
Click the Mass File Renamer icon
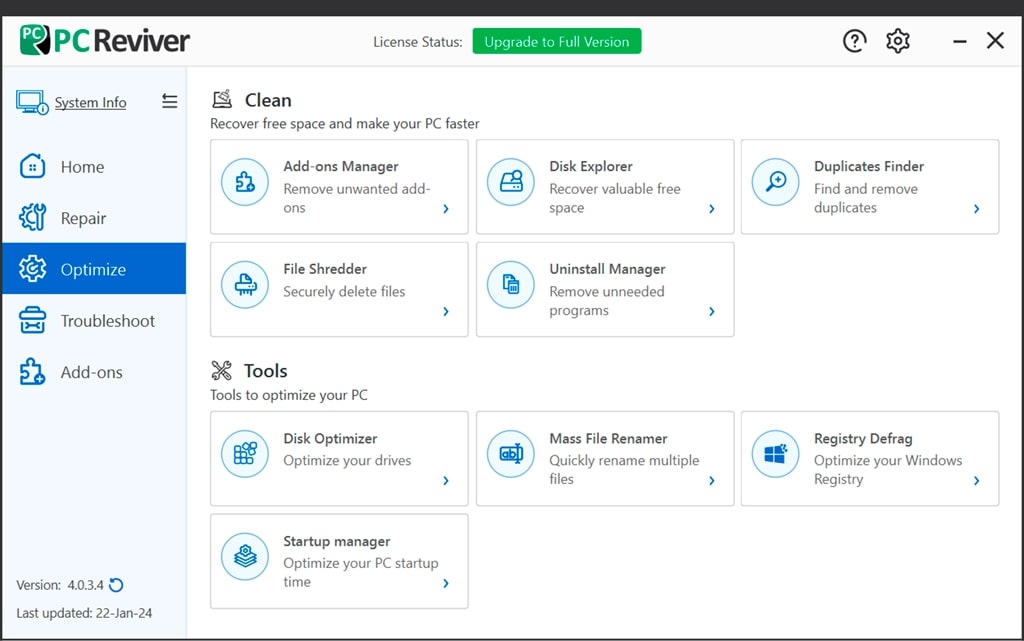pos(511,454)
